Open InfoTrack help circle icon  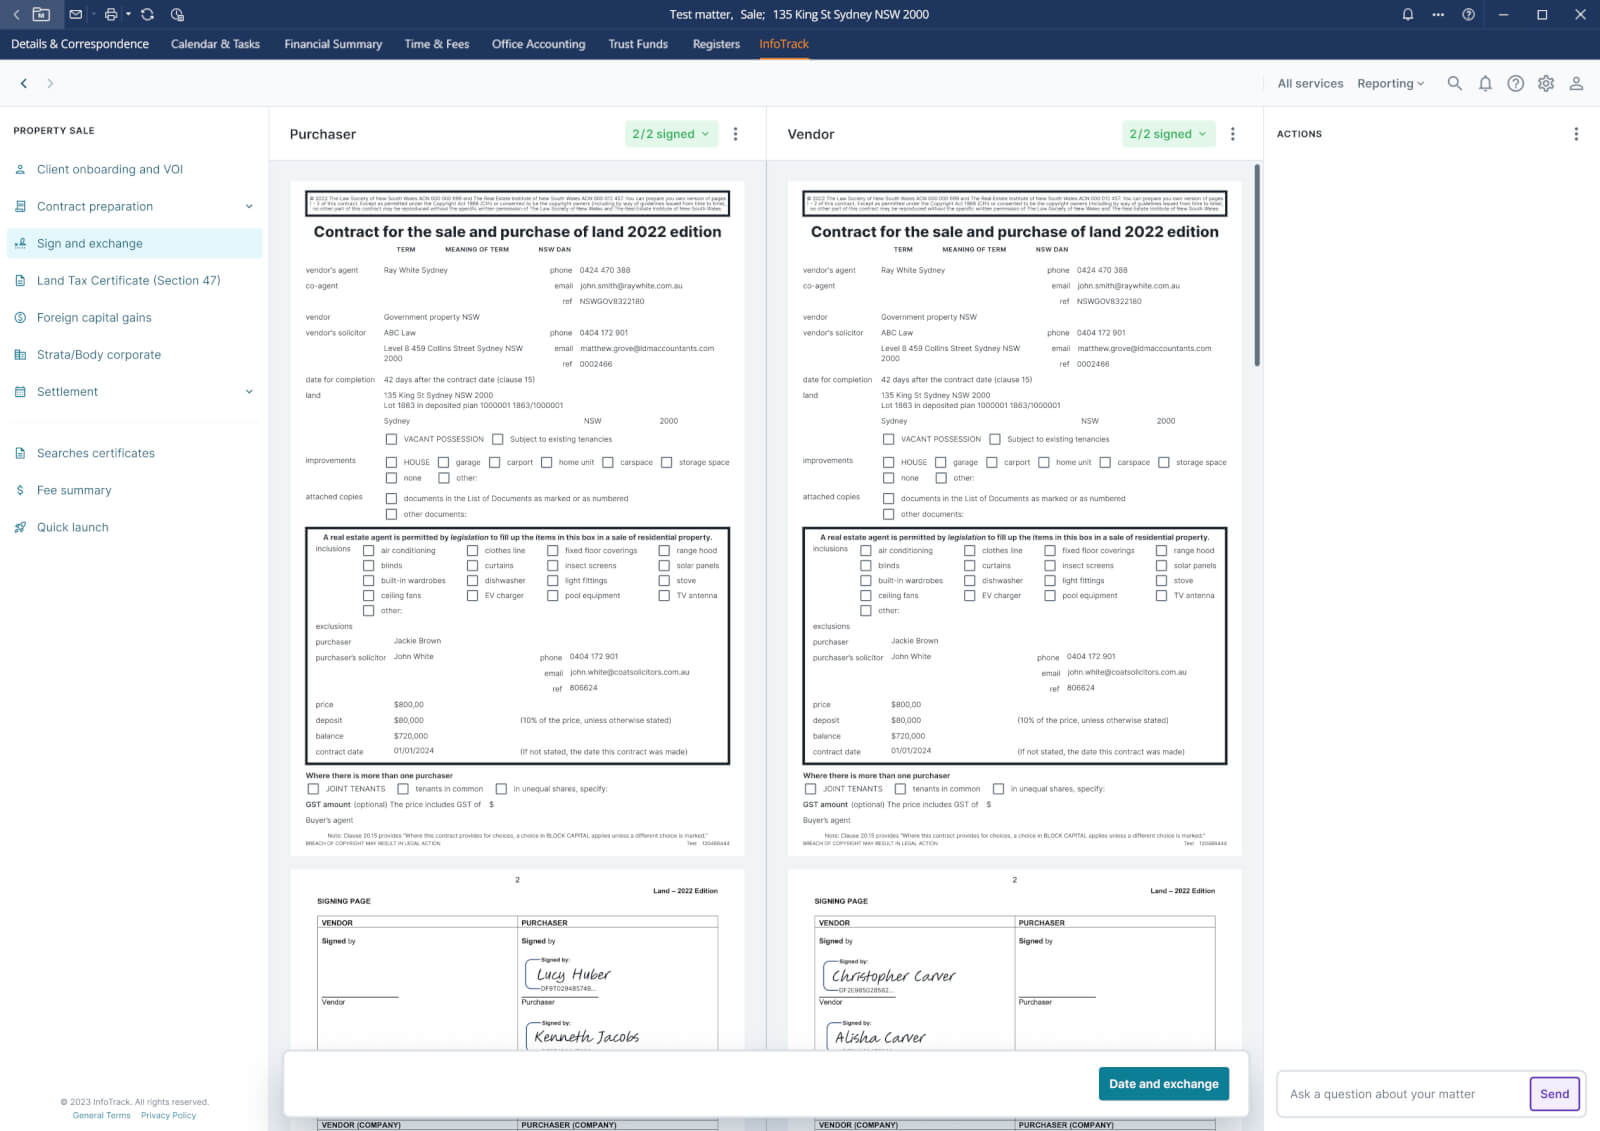[x=1516, y=83]
